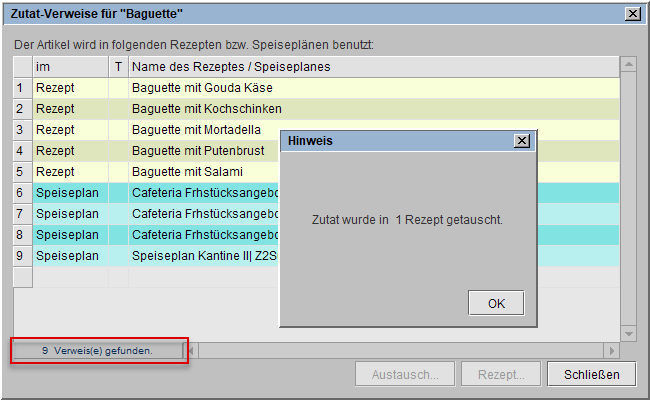Select row header number 6
This screenshot has width=650, height=400.
coord(20,192)
